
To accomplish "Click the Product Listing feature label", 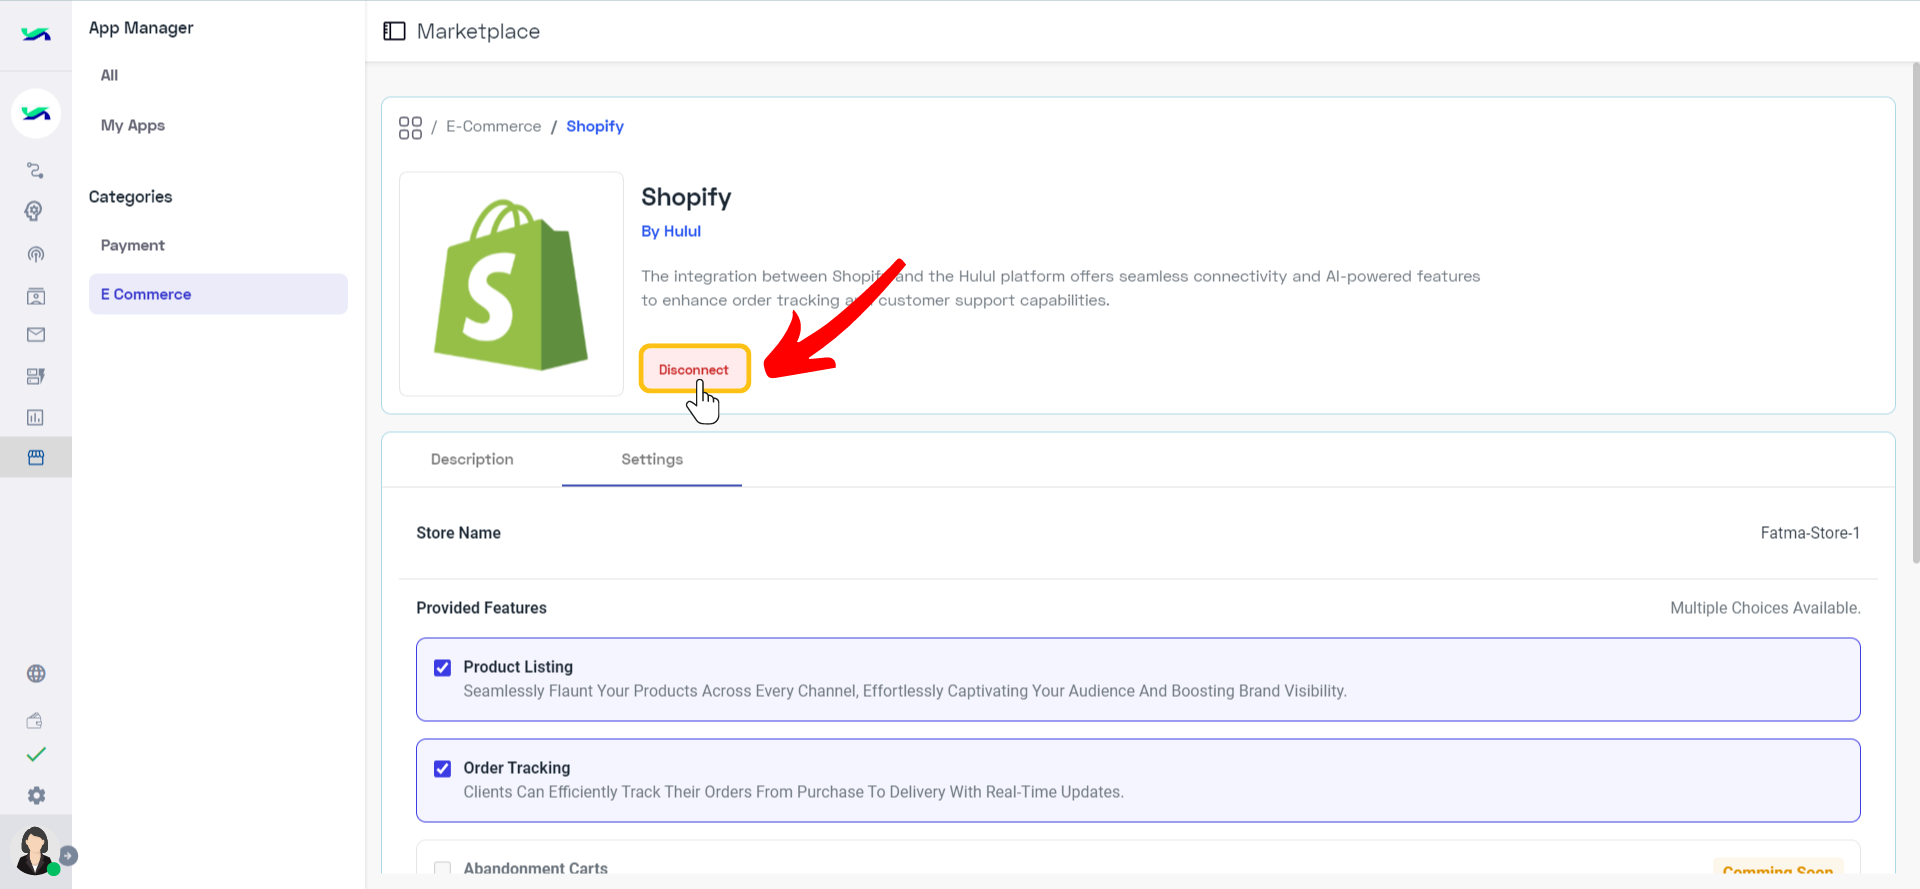I will pos(518,667).
